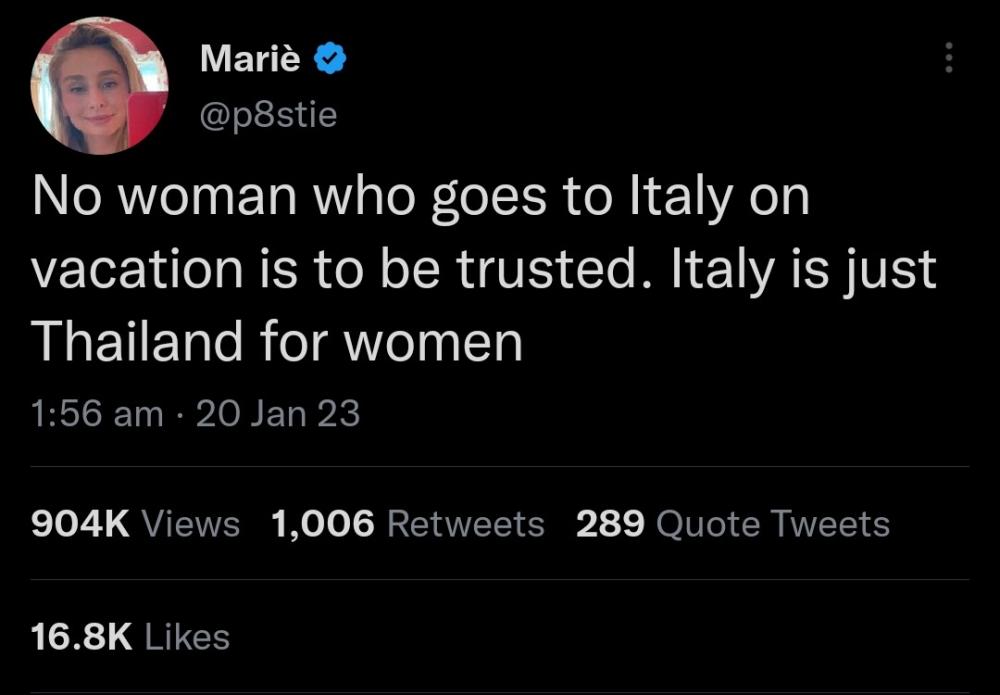Open the Retweets list label
The width and height of the screenshot is (1000, 695).
(x=466, y=524)
